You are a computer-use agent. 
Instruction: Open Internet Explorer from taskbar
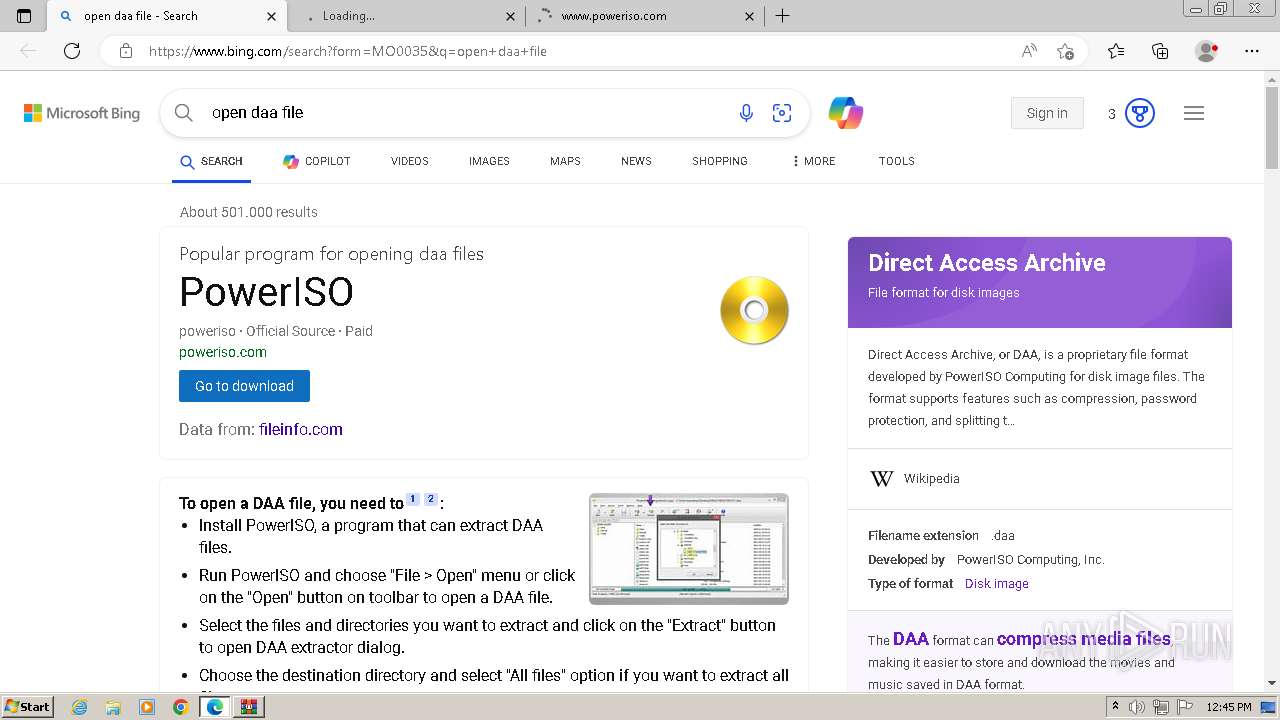coord(79,707)
